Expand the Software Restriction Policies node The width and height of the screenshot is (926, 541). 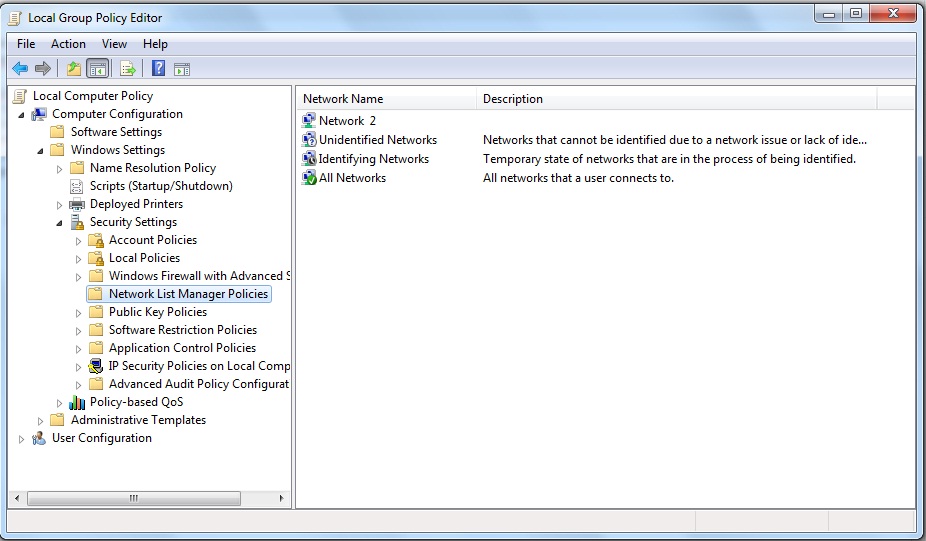78,331
